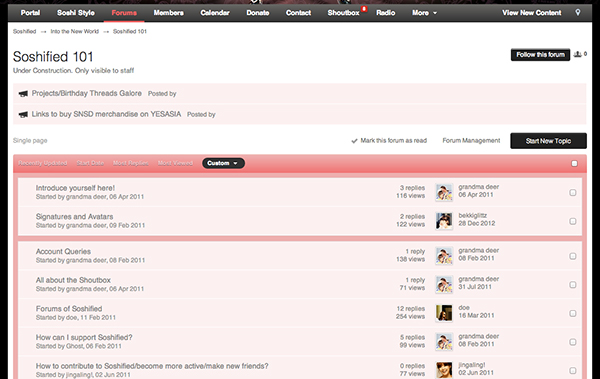The height and width of the screenshot is (379, 600).
Task: Click the Follow this forum button
Action: coord(540,55)
